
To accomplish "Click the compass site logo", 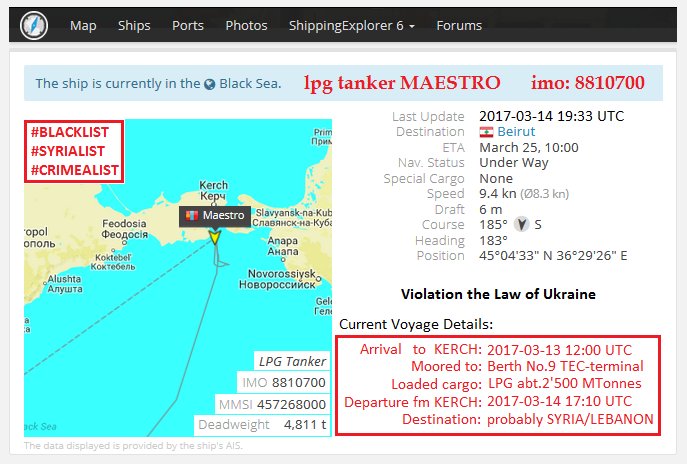I will (33, 24).
